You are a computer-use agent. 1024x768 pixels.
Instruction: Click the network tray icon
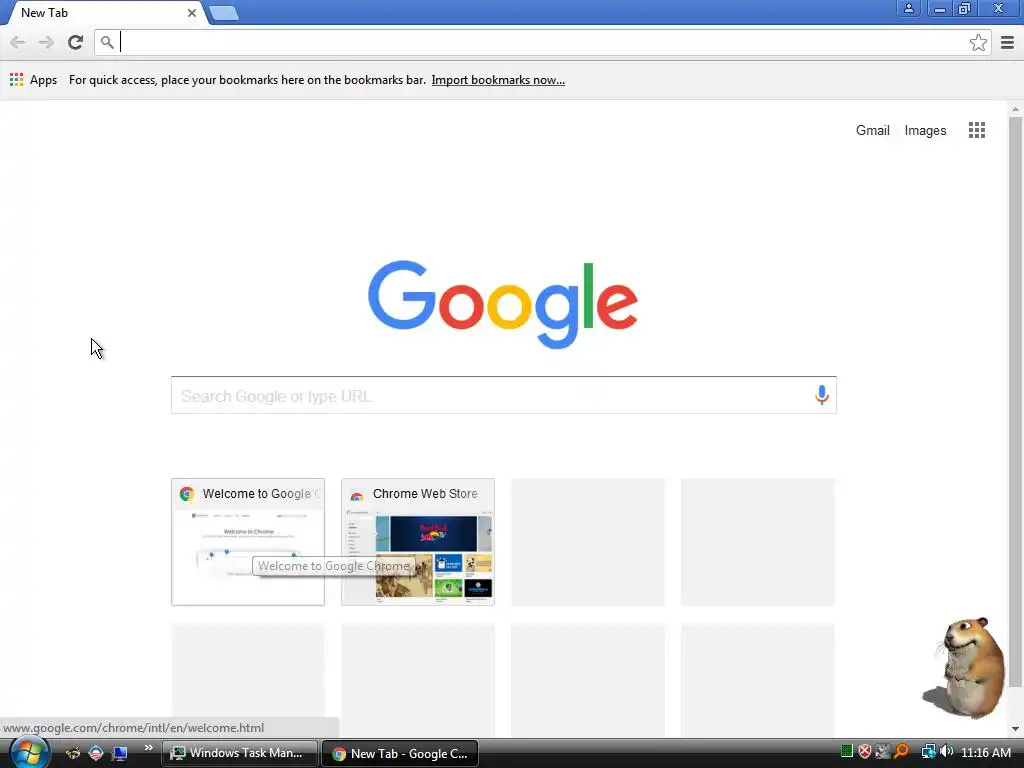point(928,752)
